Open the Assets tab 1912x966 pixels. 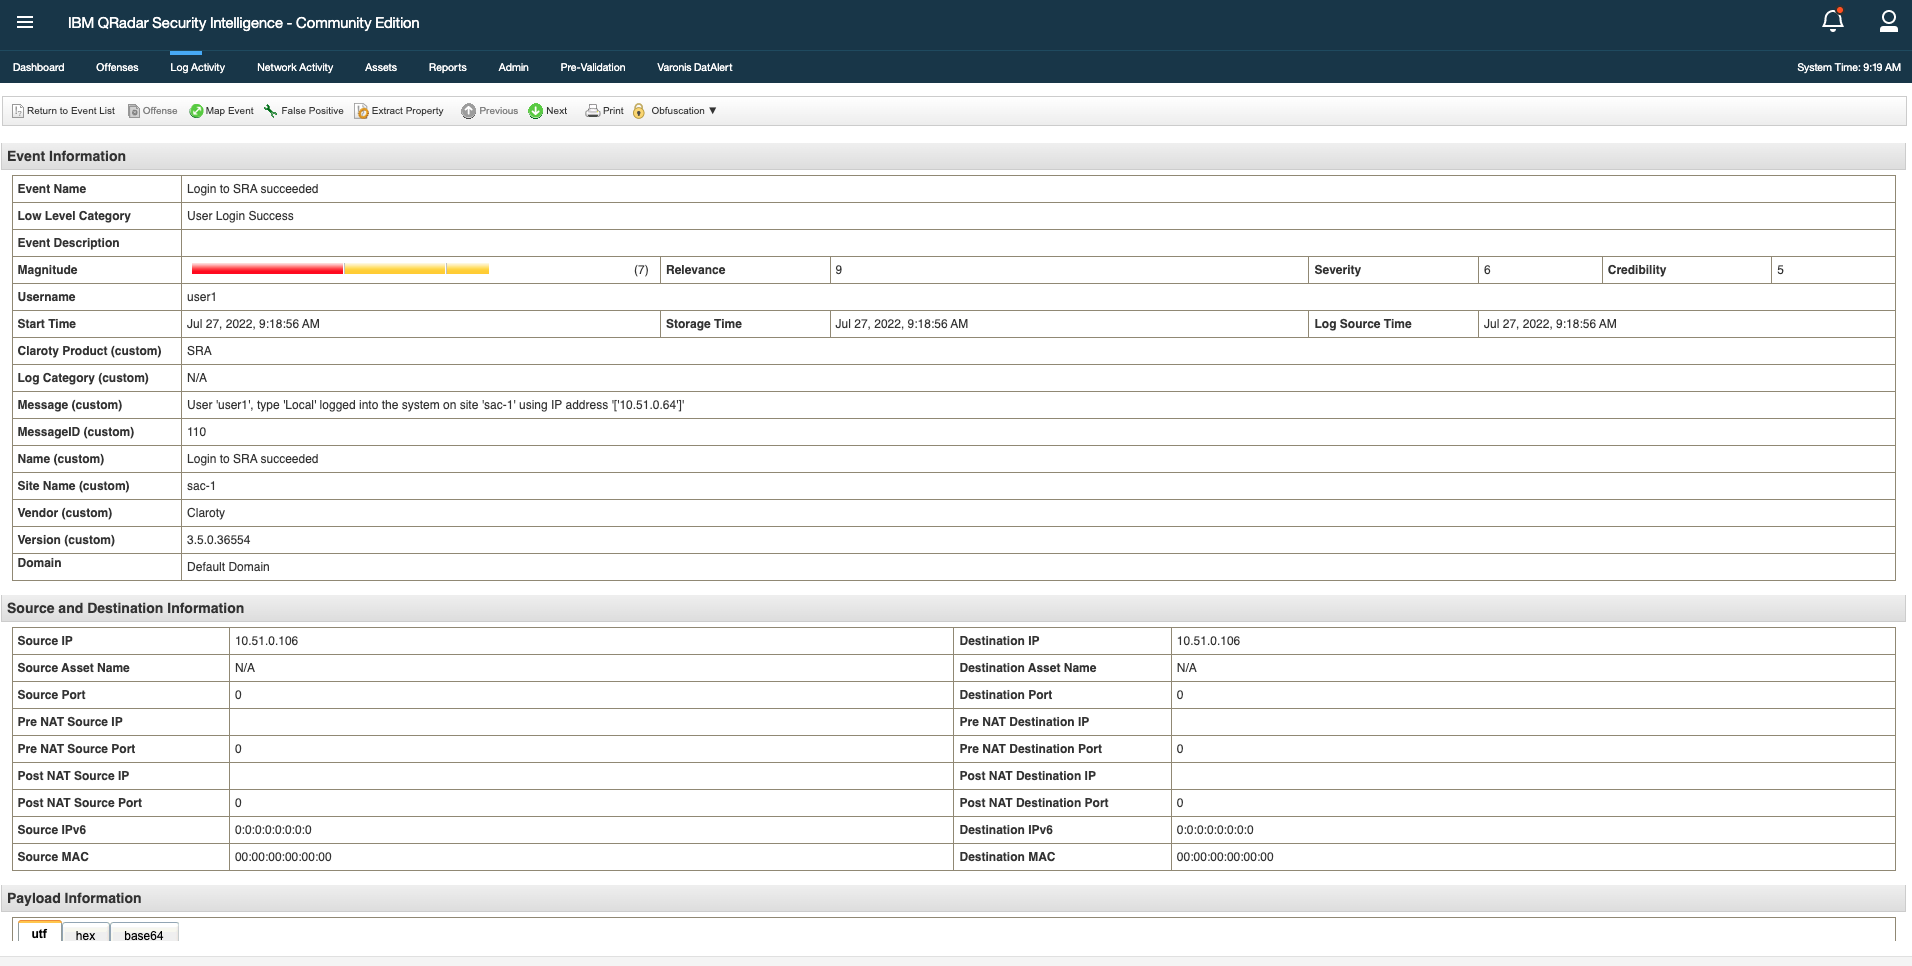point(381,67)
